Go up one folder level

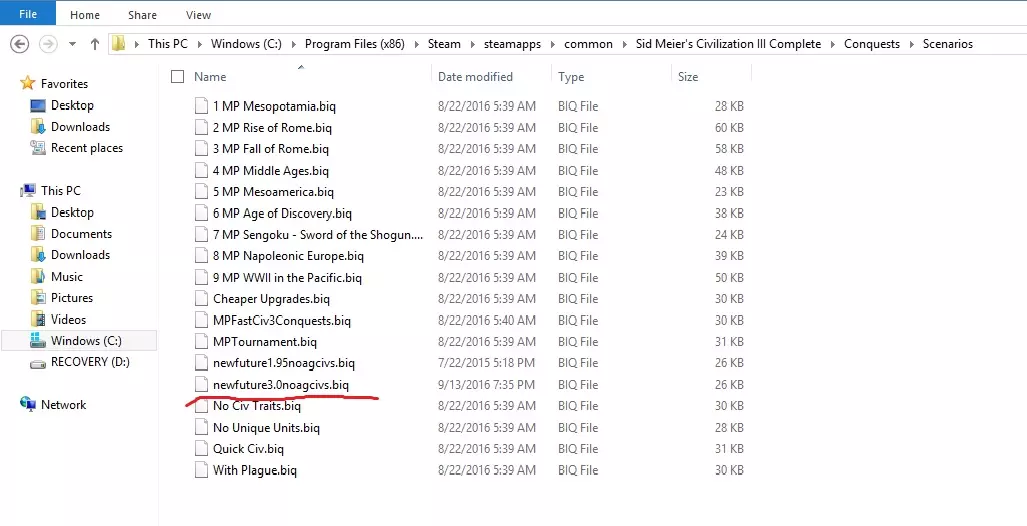click(95, 44)
